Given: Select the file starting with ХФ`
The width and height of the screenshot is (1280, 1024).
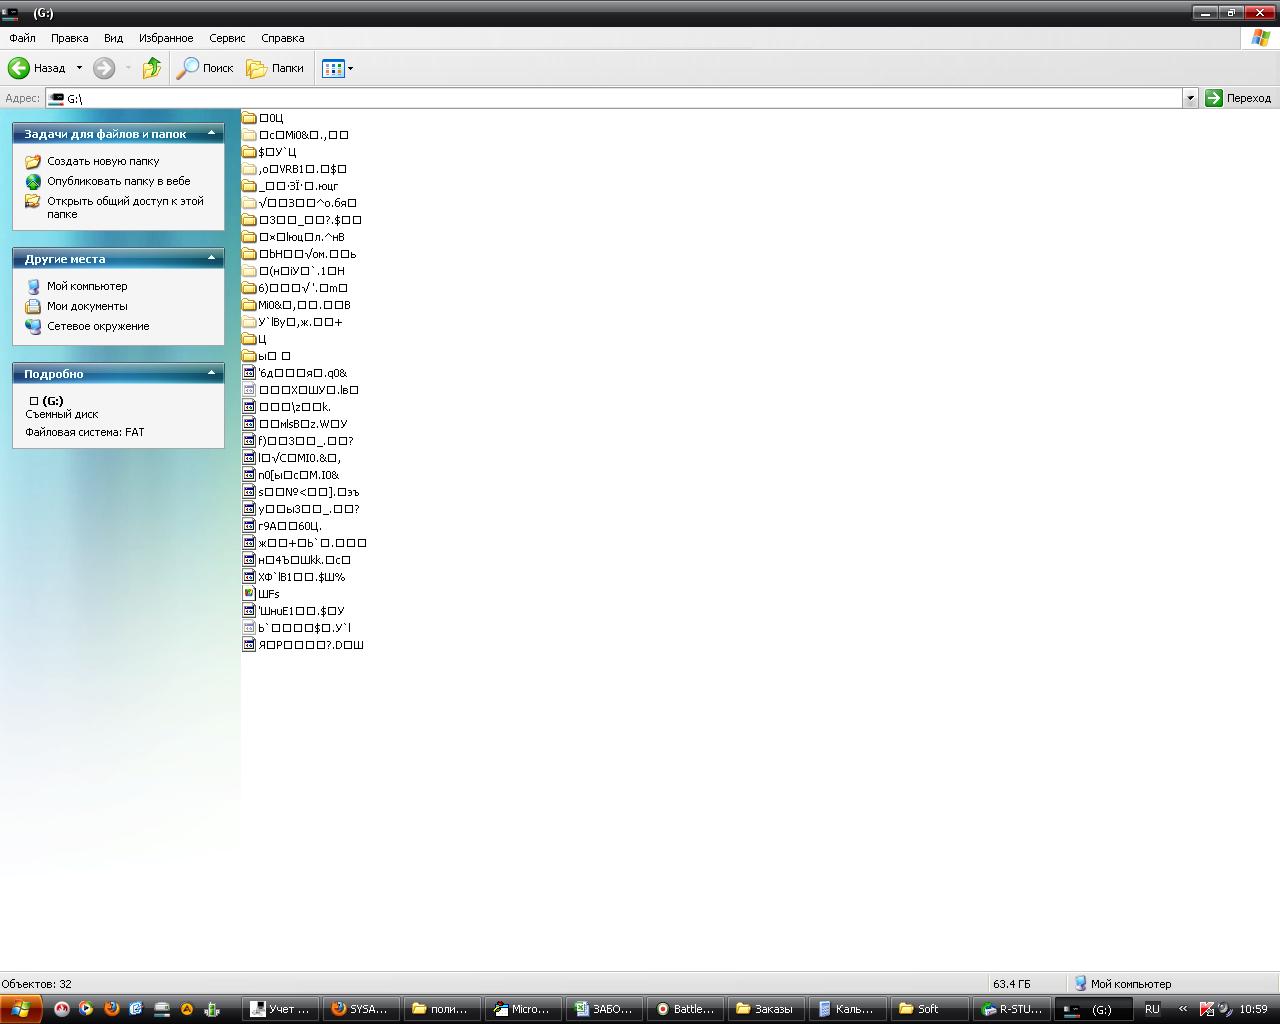Looking at the screenshot, I should click(x=294, y=577).
